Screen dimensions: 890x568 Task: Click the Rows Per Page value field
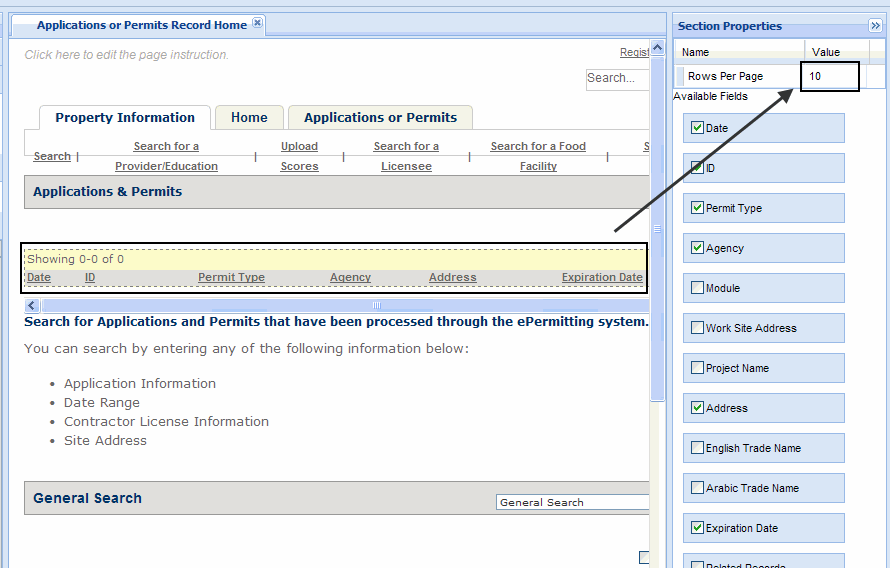[830, 77]
